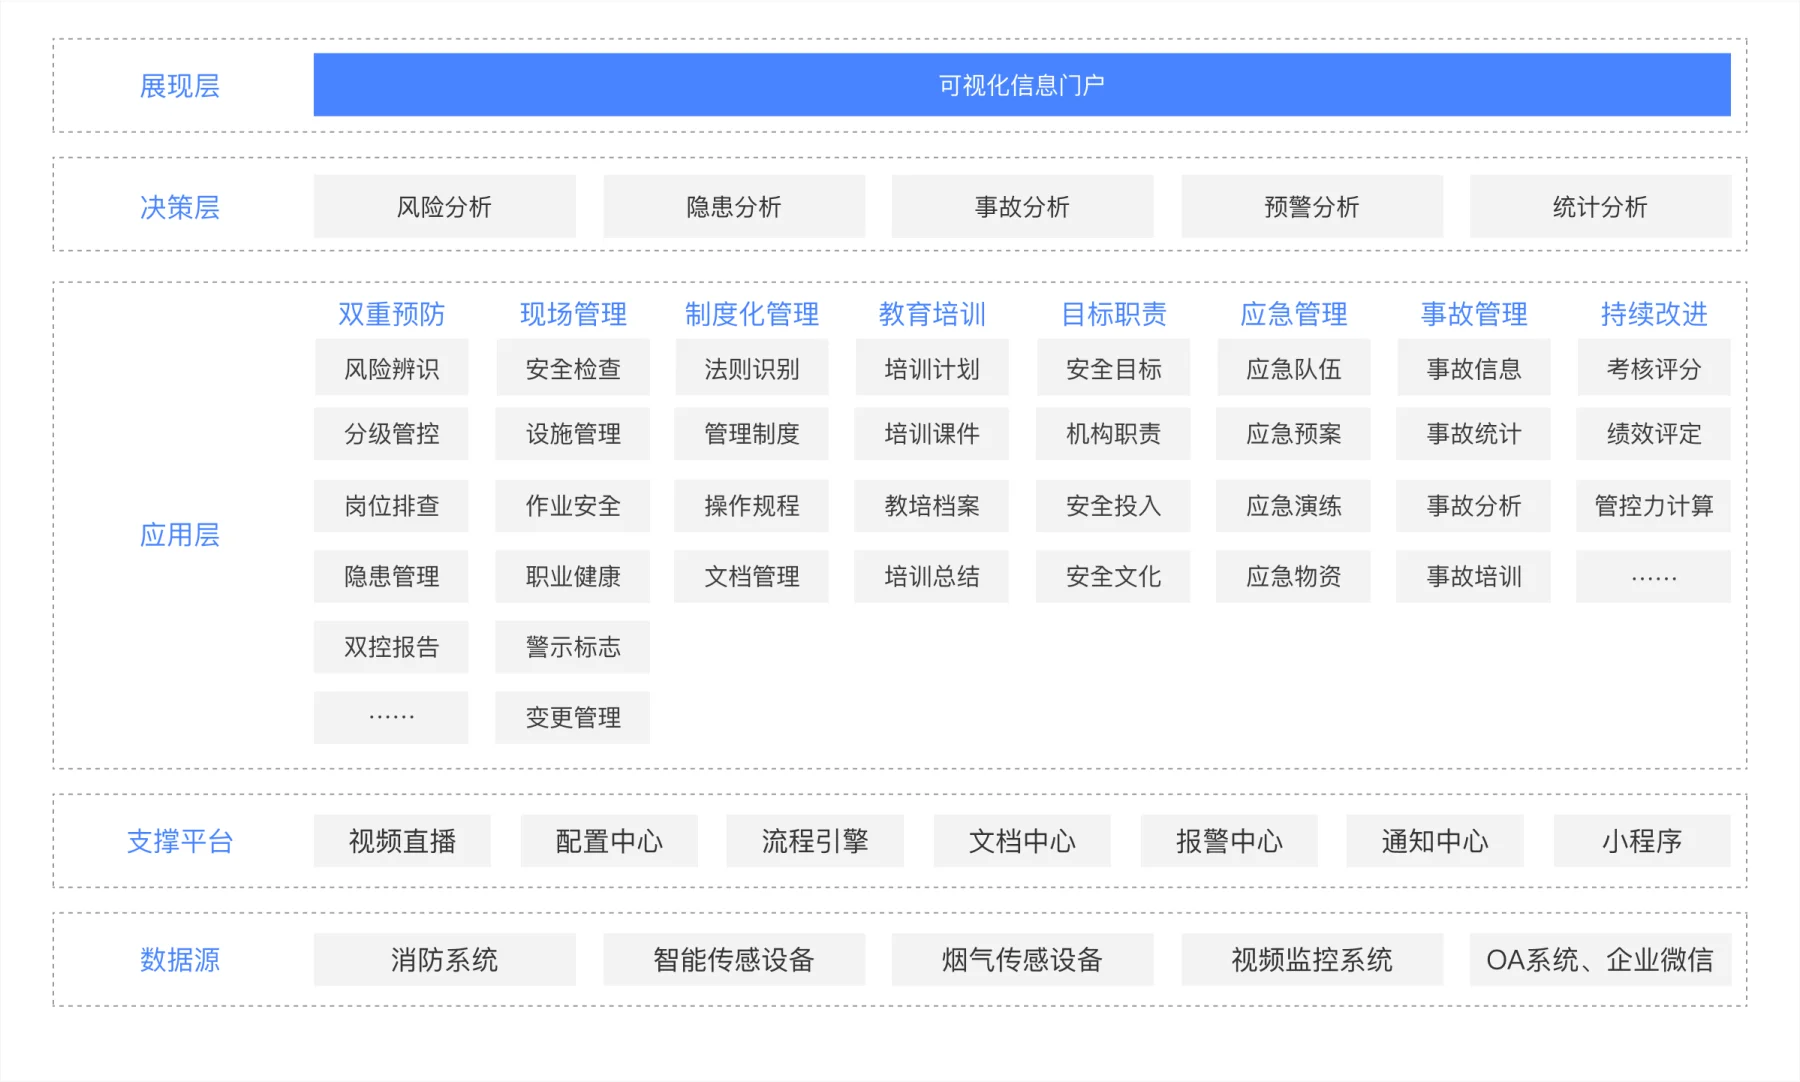
Task: Open 管控力计算 module
Action: pos(1654,506)
